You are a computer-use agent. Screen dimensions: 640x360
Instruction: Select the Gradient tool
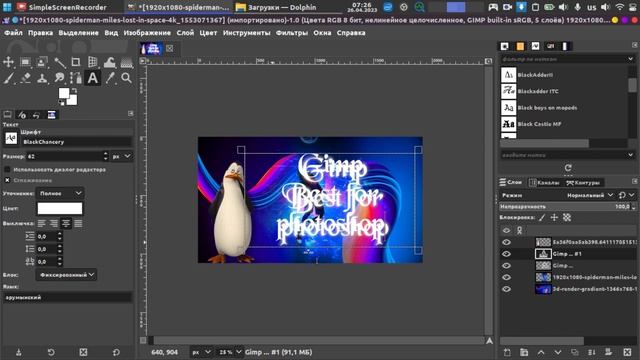click(x=127, y=62)
